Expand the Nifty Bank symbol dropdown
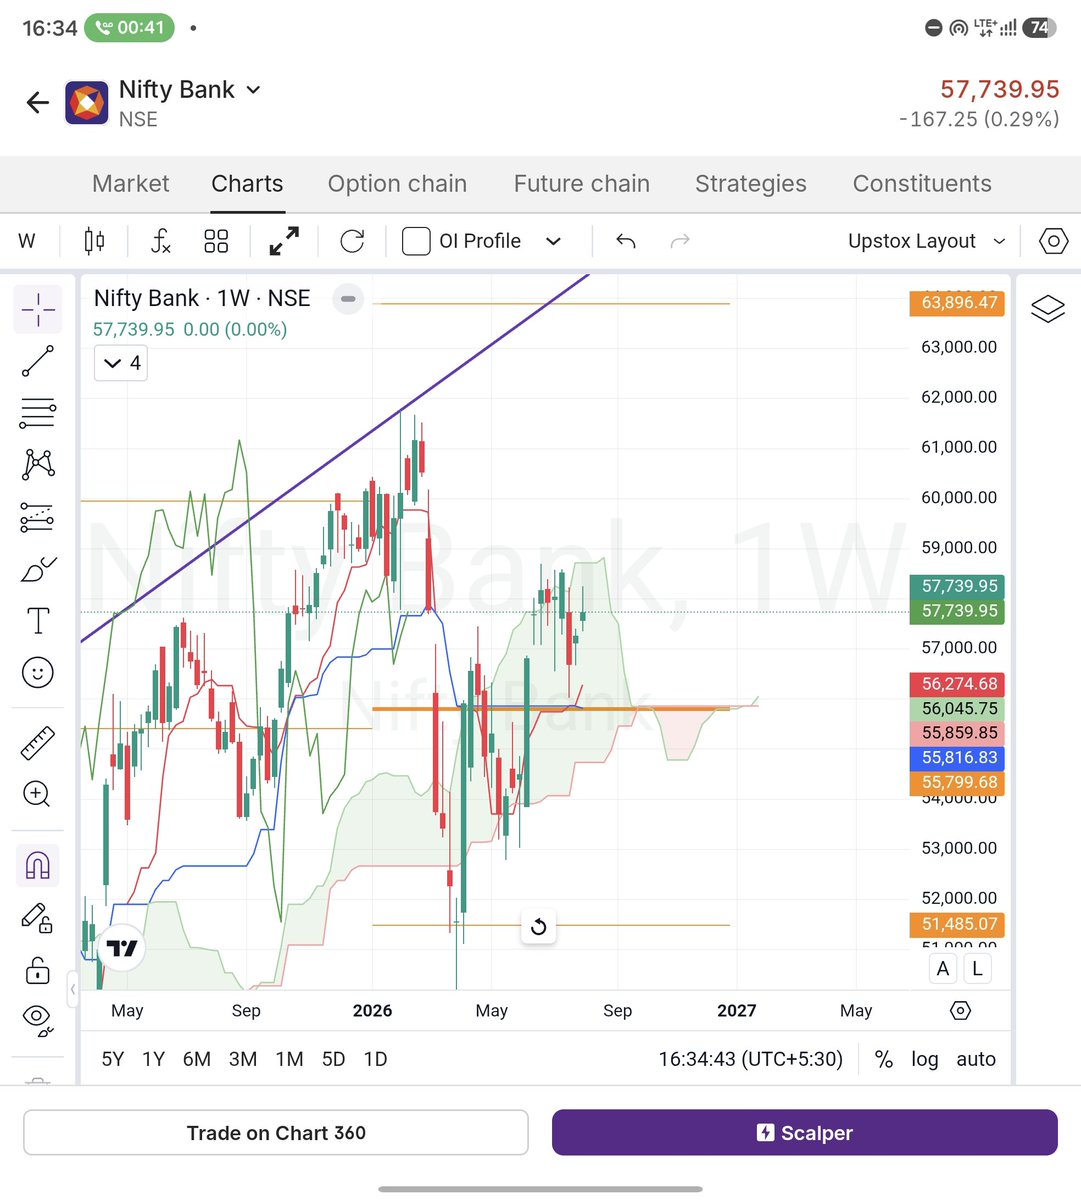 click(x=254, y=90)
